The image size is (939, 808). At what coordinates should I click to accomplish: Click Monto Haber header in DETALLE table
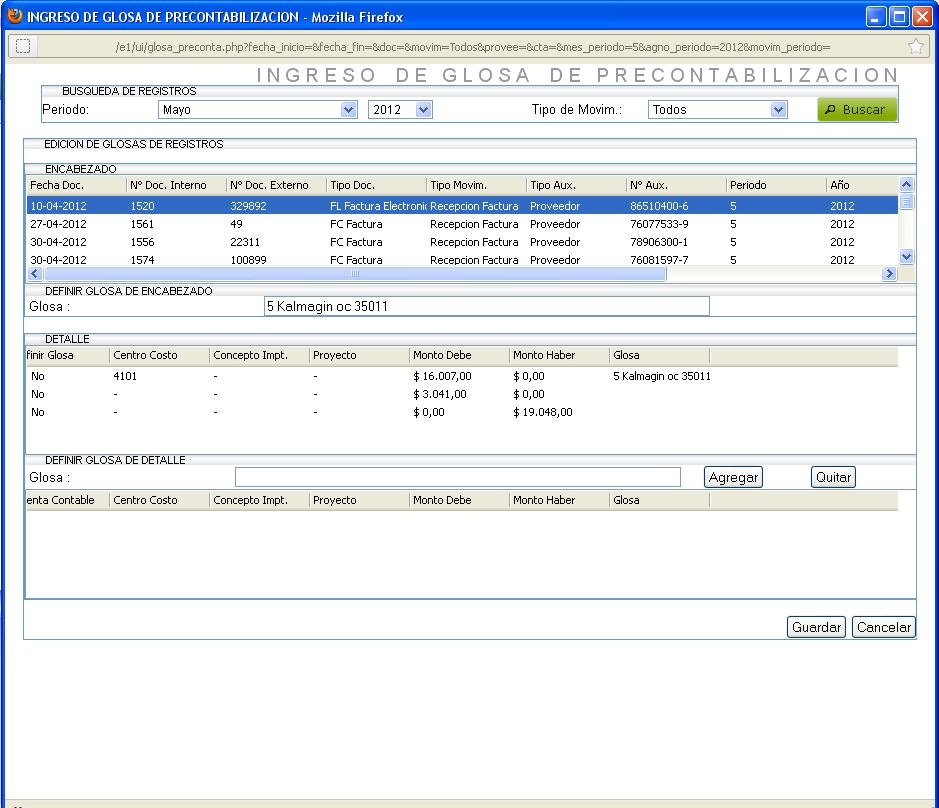[x=559, y=355]
